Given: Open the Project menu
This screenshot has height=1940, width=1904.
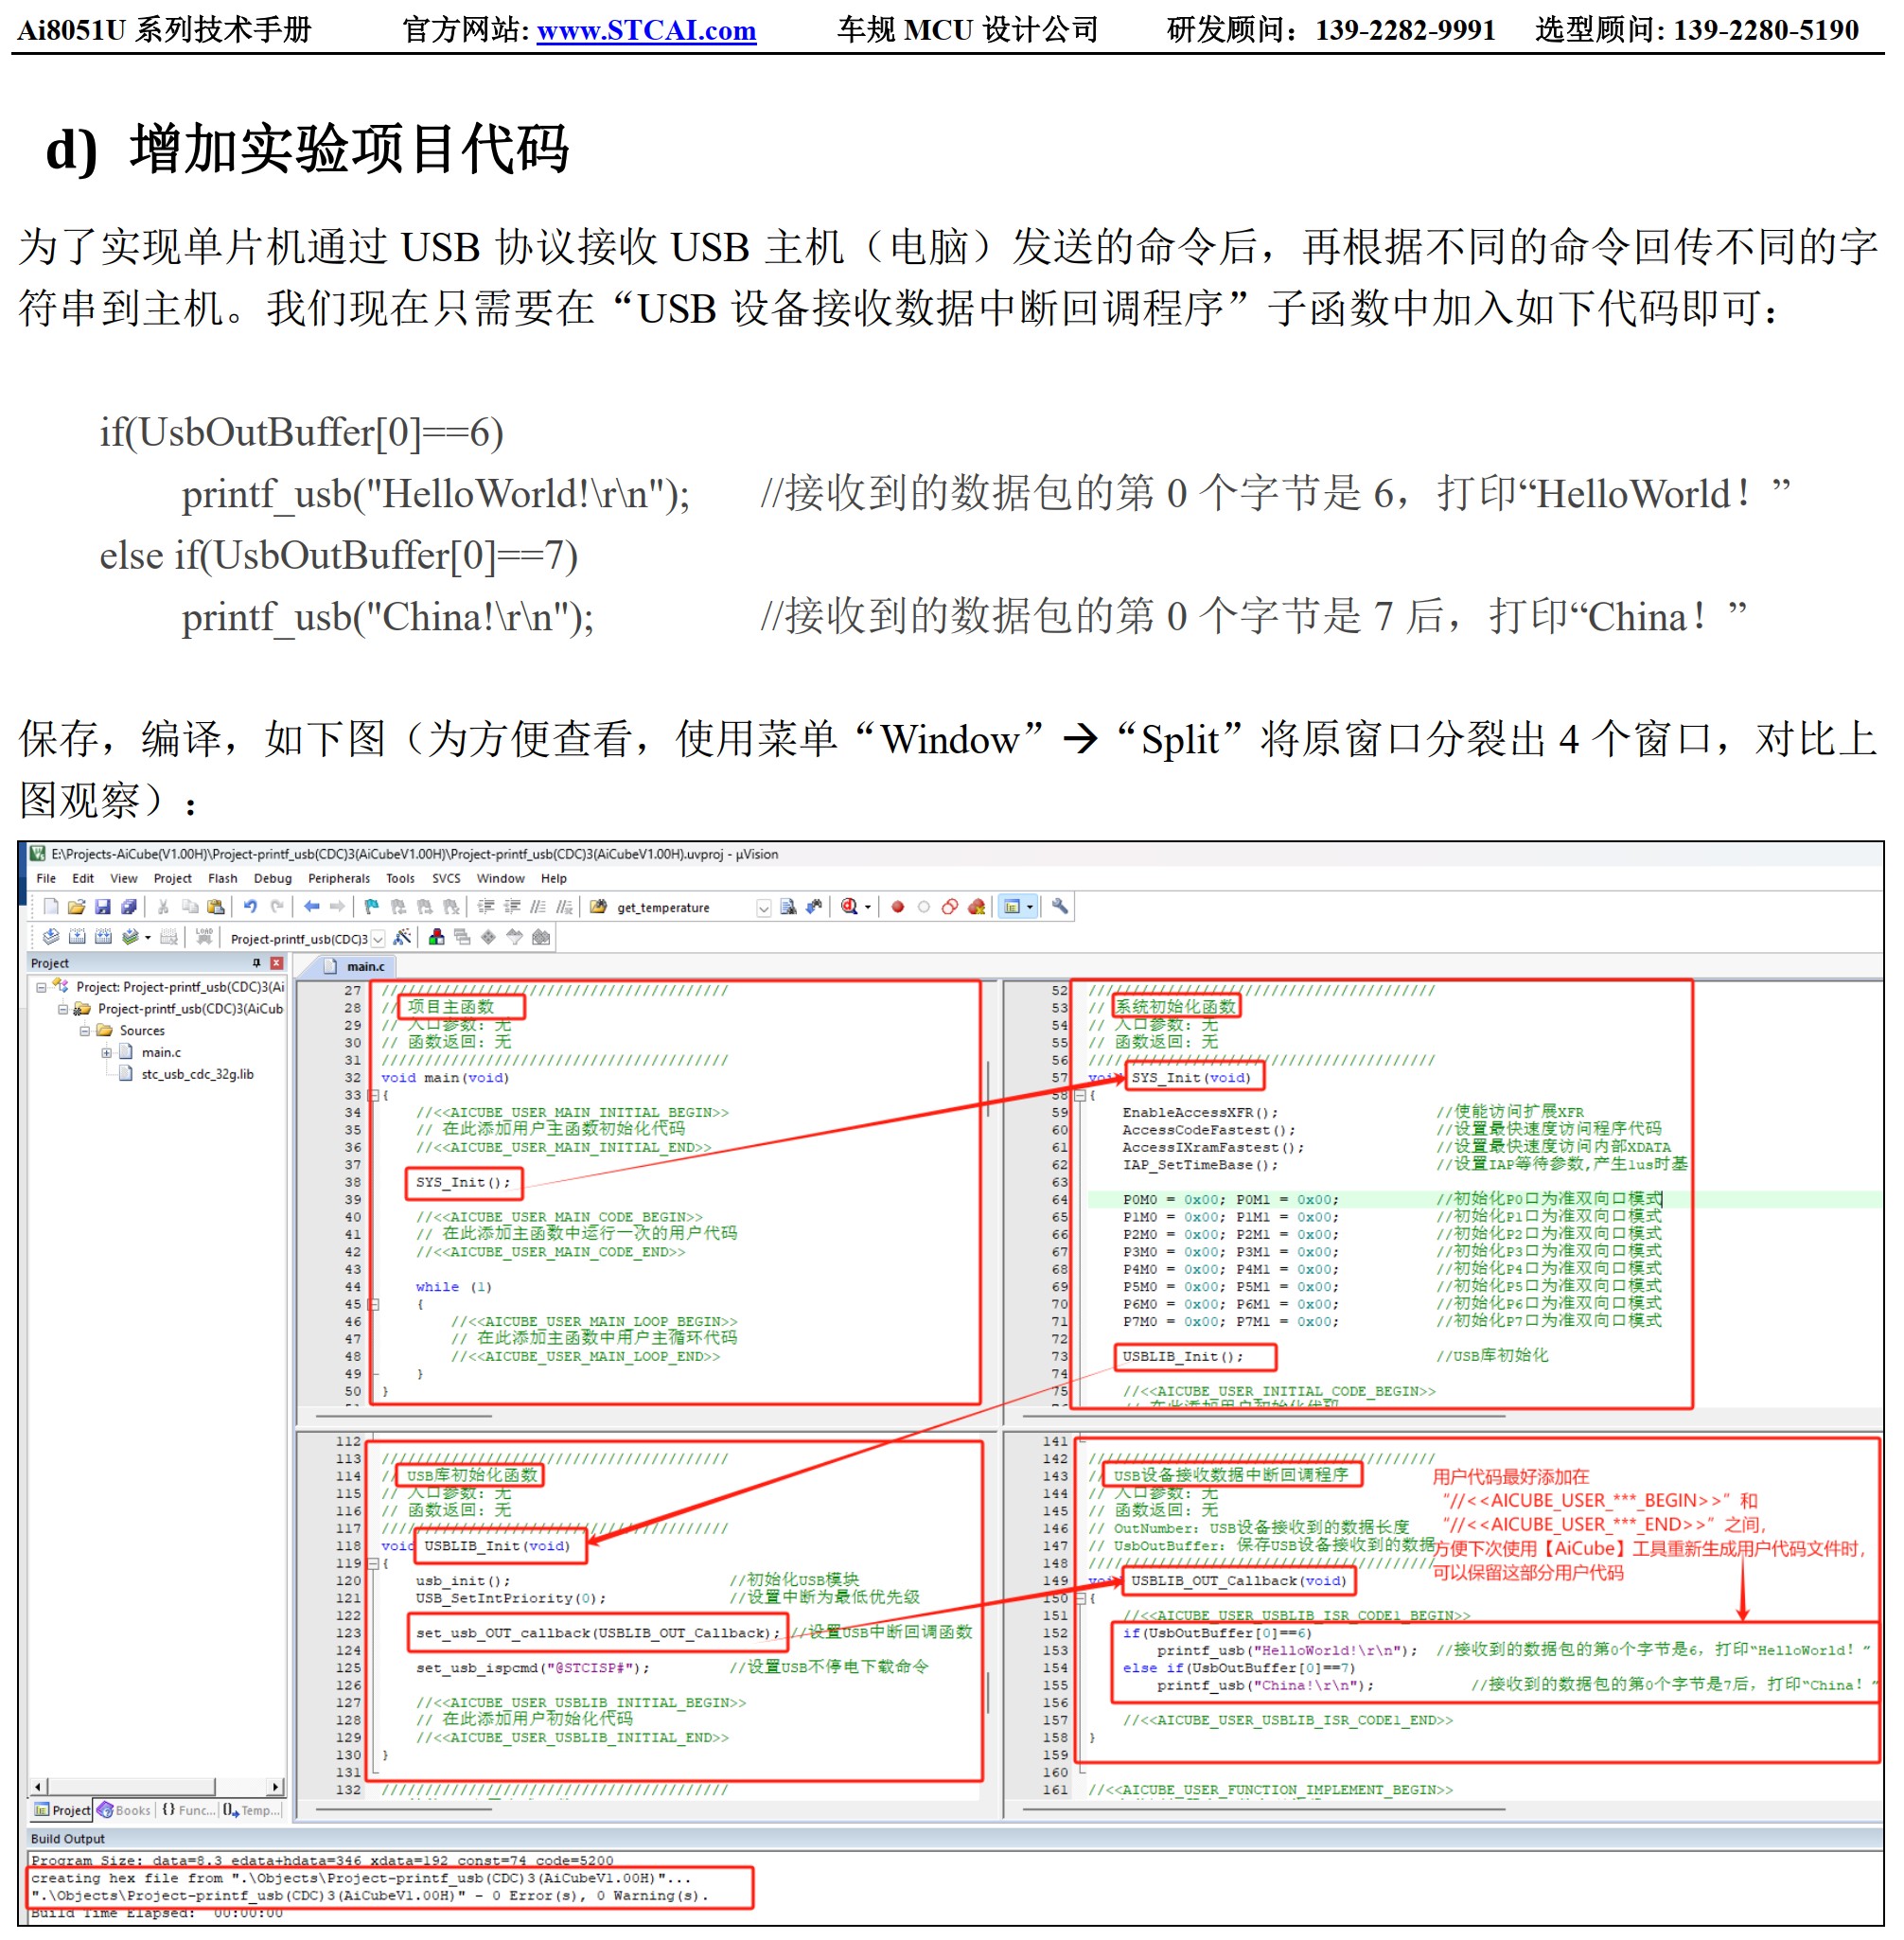Looking at the screenshot, I should click(172, 879).
